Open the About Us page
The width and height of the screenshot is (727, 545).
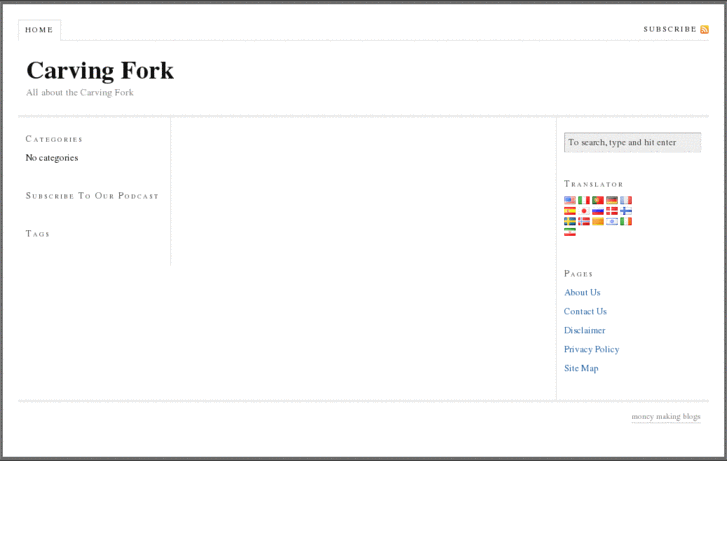582,293
